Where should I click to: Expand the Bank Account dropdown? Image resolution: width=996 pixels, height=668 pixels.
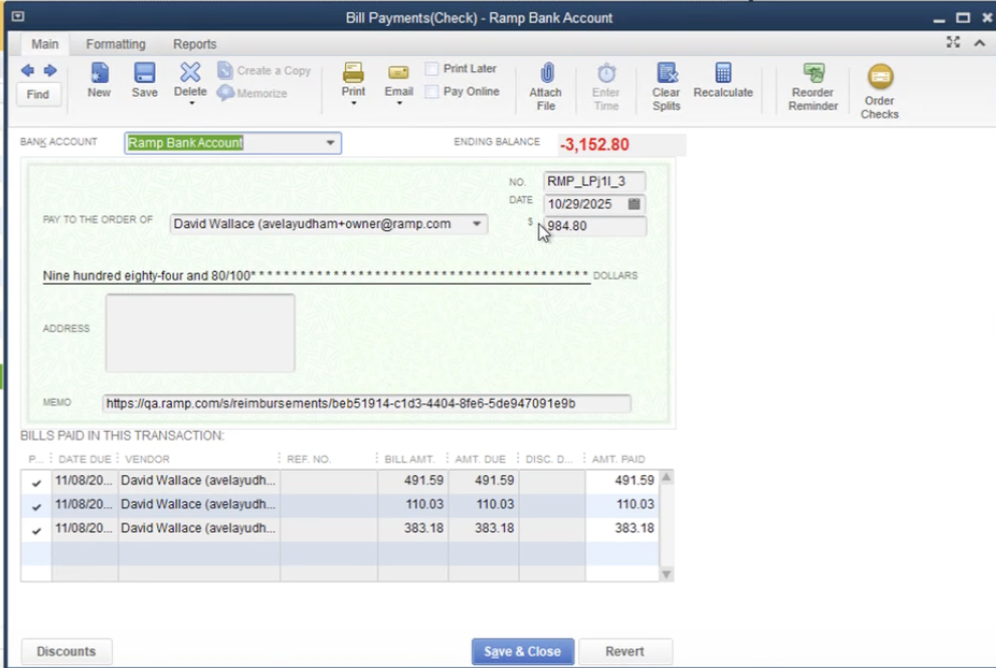pyautogui.click(x=330, y=143)
